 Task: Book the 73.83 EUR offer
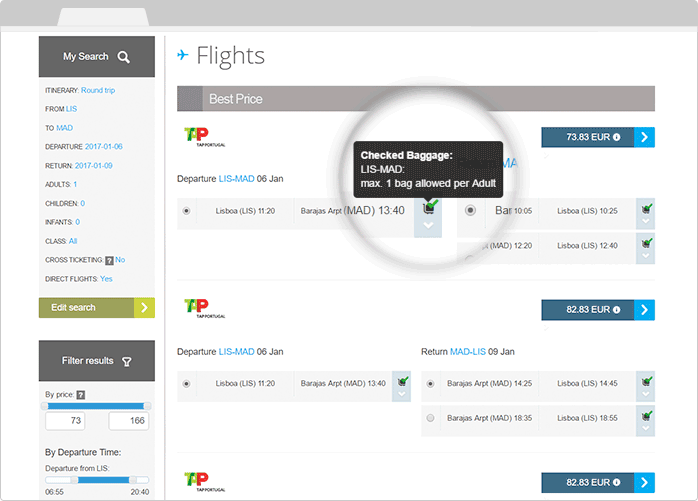tap(598, 137)
